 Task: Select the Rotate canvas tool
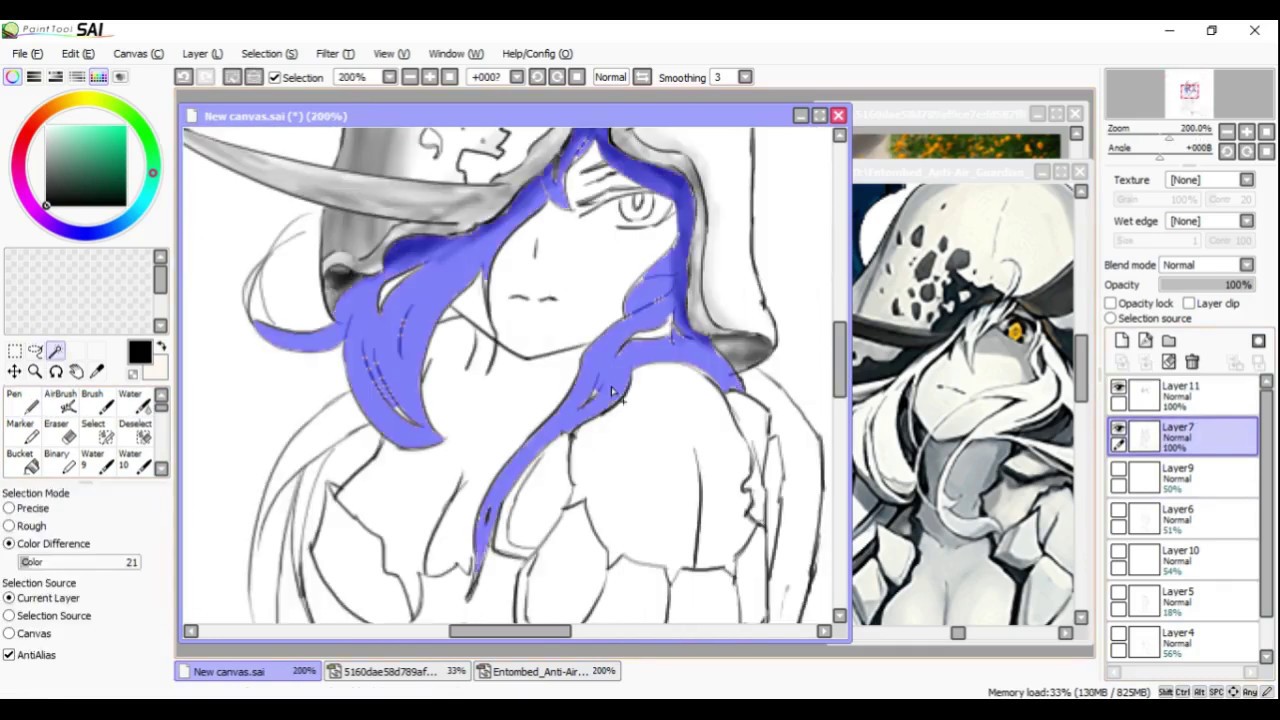[x=56, y=372]
